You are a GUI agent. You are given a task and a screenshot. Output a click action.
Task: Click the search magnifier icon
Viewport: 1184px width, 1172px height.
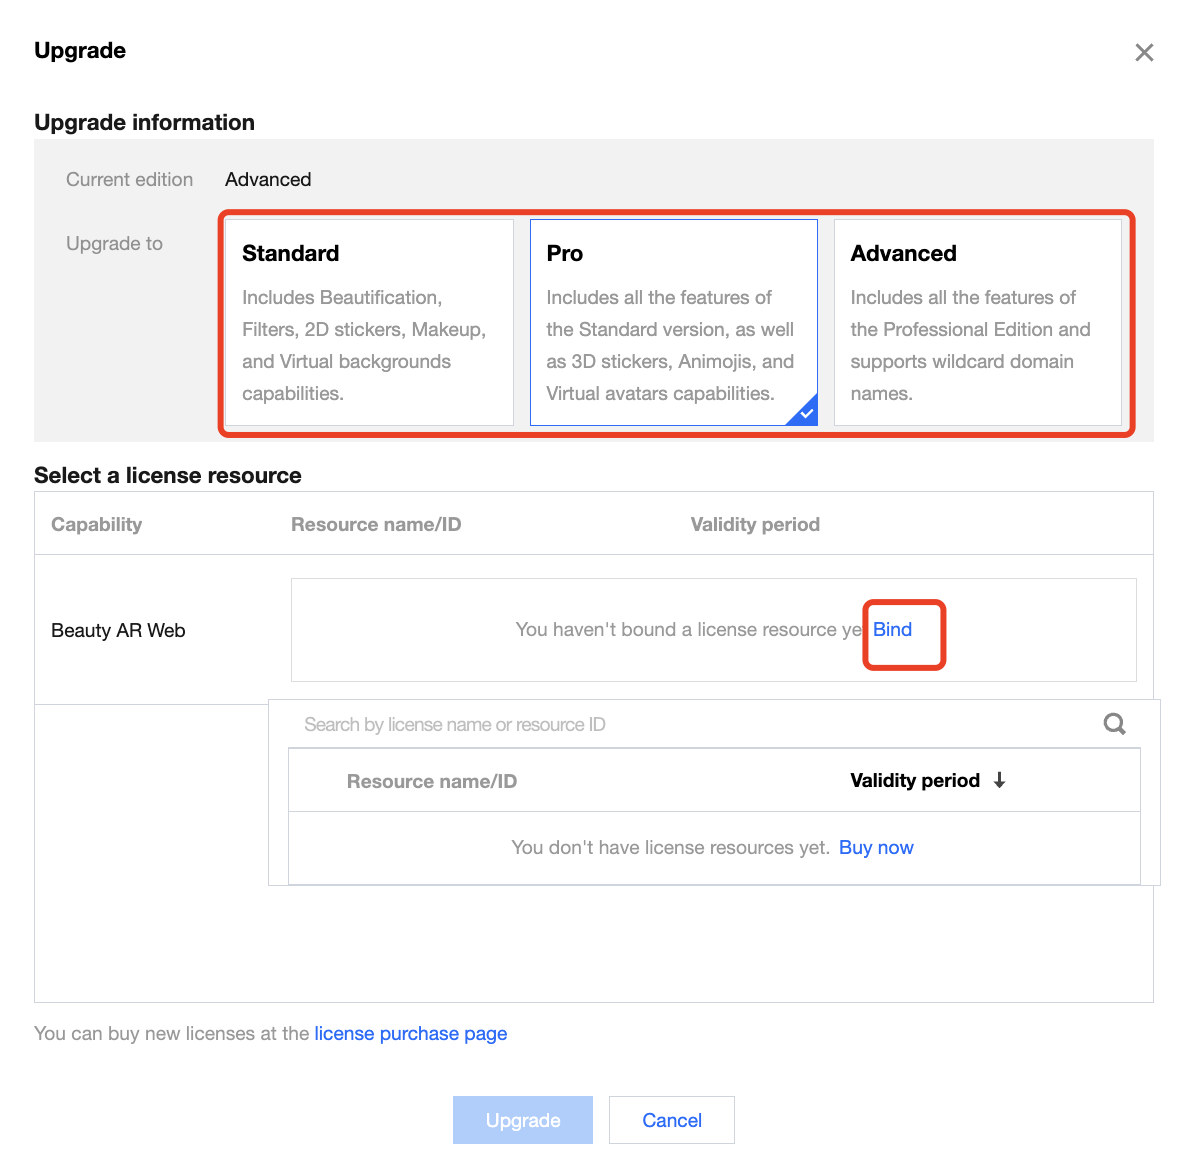pos(1114,724)
